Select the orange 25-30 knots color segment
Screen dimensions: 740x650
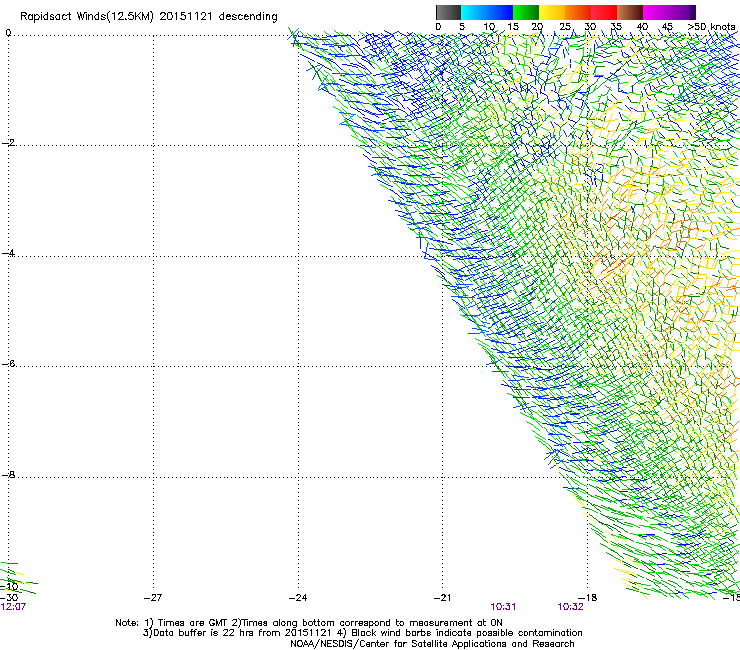point(578,12)
